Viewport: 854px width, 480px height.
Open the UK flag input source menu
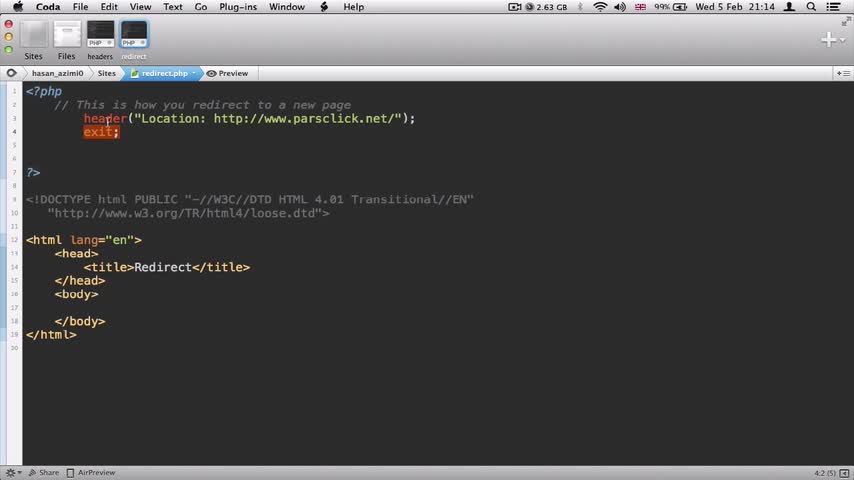point(640,7)
